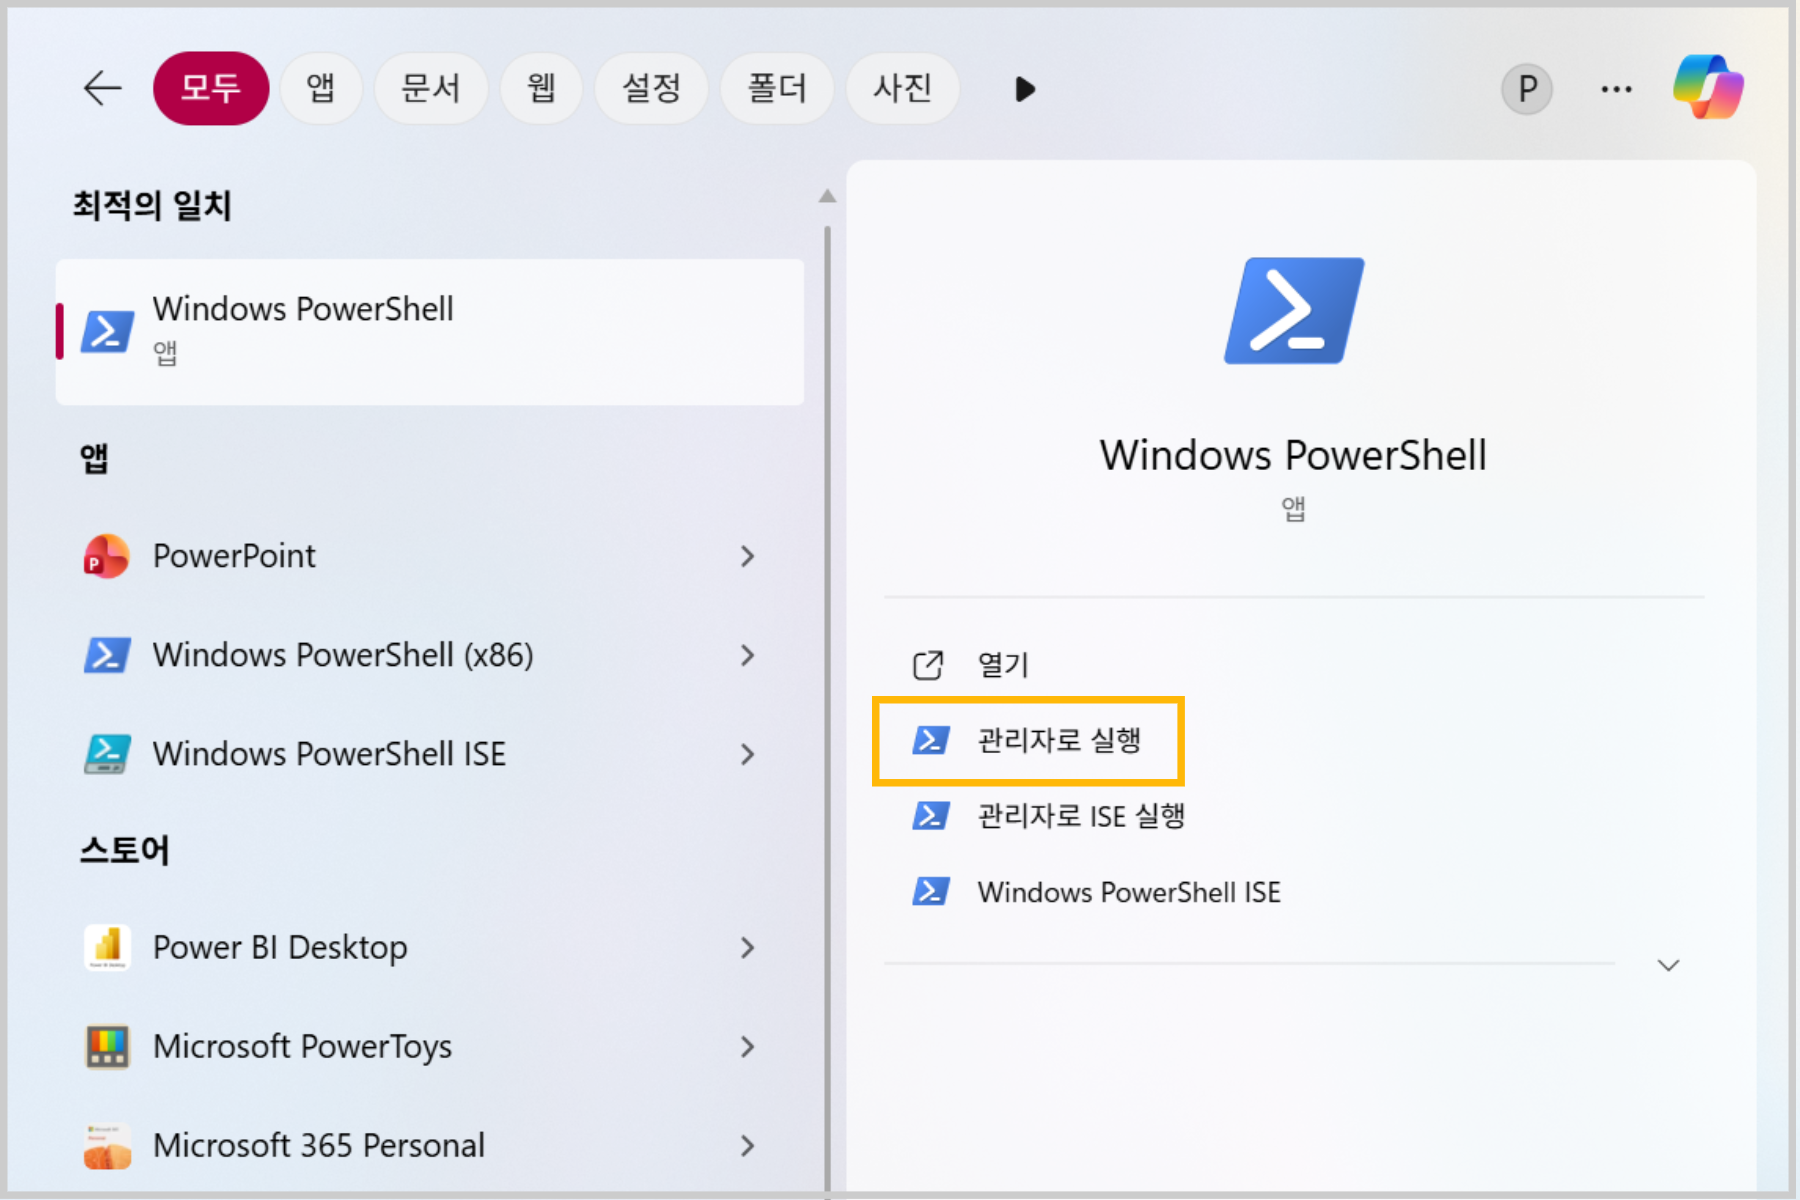Go back with the left arrow
The image size is (1800, 1200).
(x=102, y=89)
